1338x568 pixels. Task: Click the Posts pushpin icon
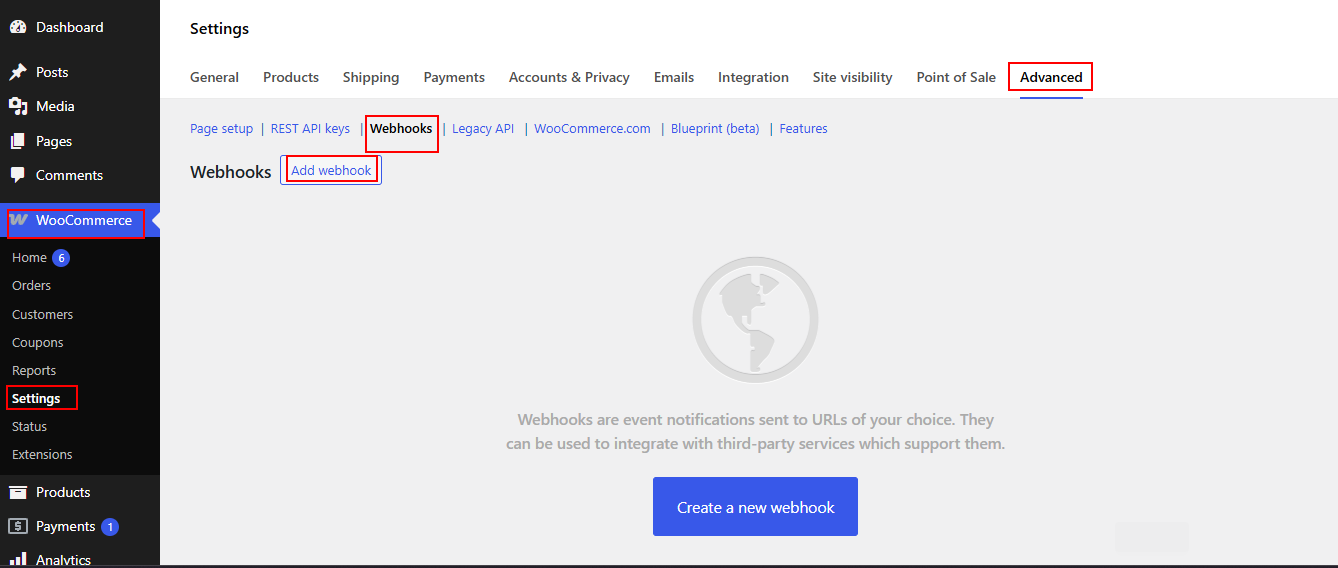click(17, 72)
